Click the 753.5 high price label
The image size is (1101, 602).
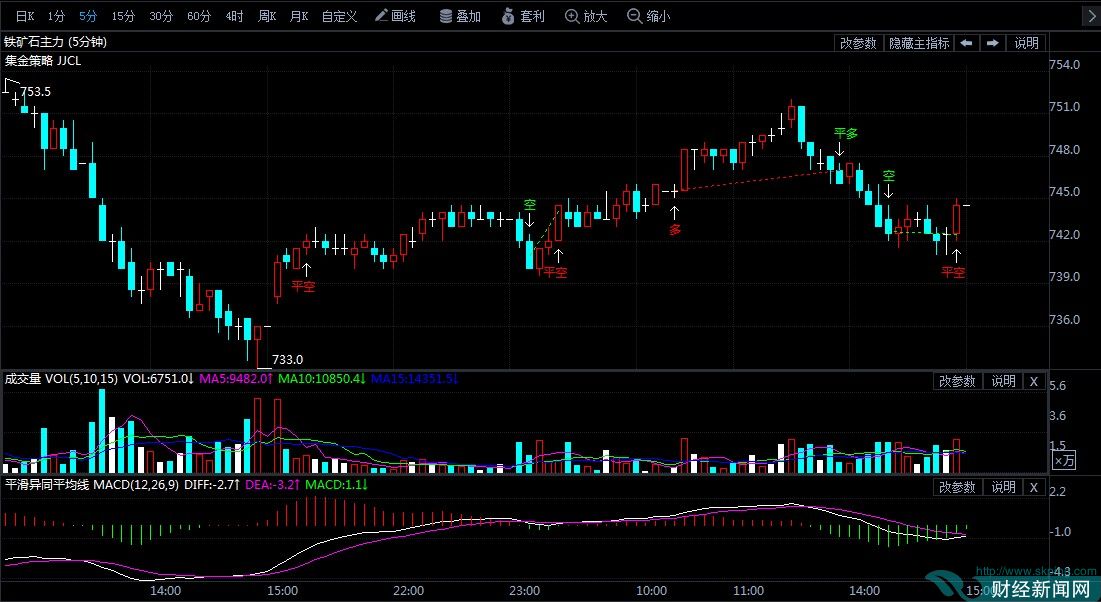click(x=35, y=91)
